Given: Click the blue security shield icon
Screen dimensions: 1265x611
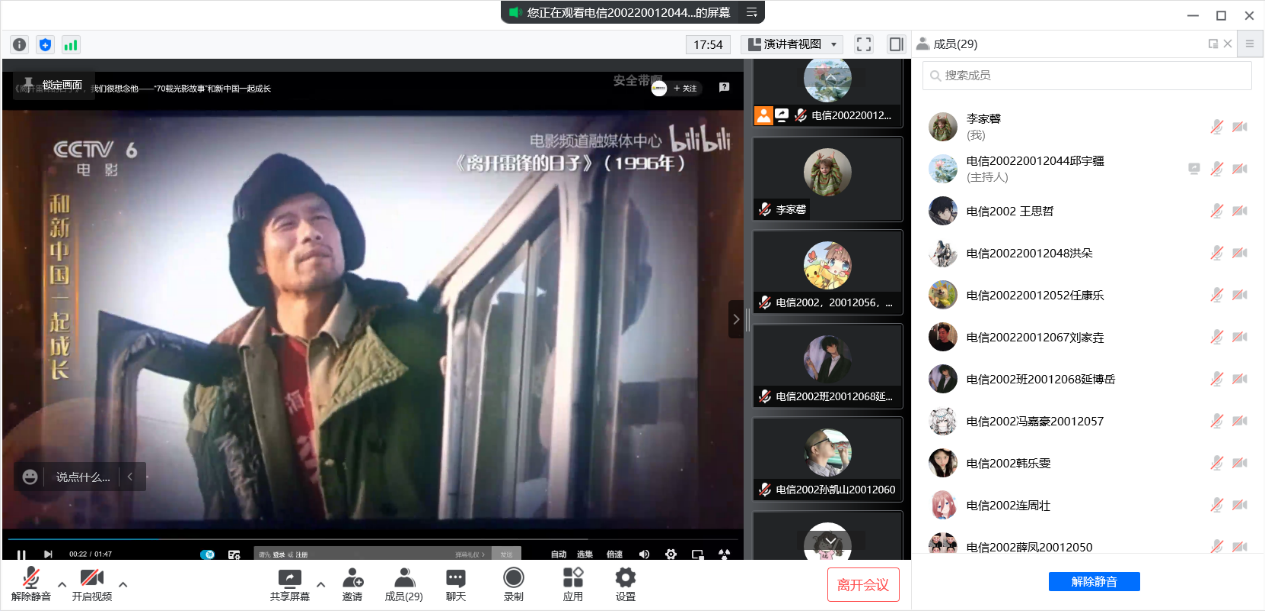Looking at the screenshot, I should tap(45, 44).
